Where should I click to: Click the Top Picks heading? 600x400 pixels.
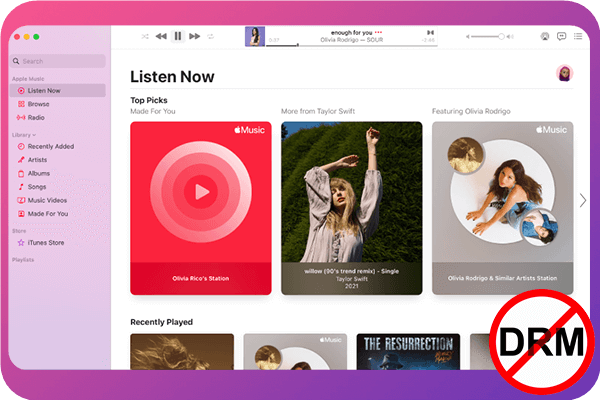149,100
